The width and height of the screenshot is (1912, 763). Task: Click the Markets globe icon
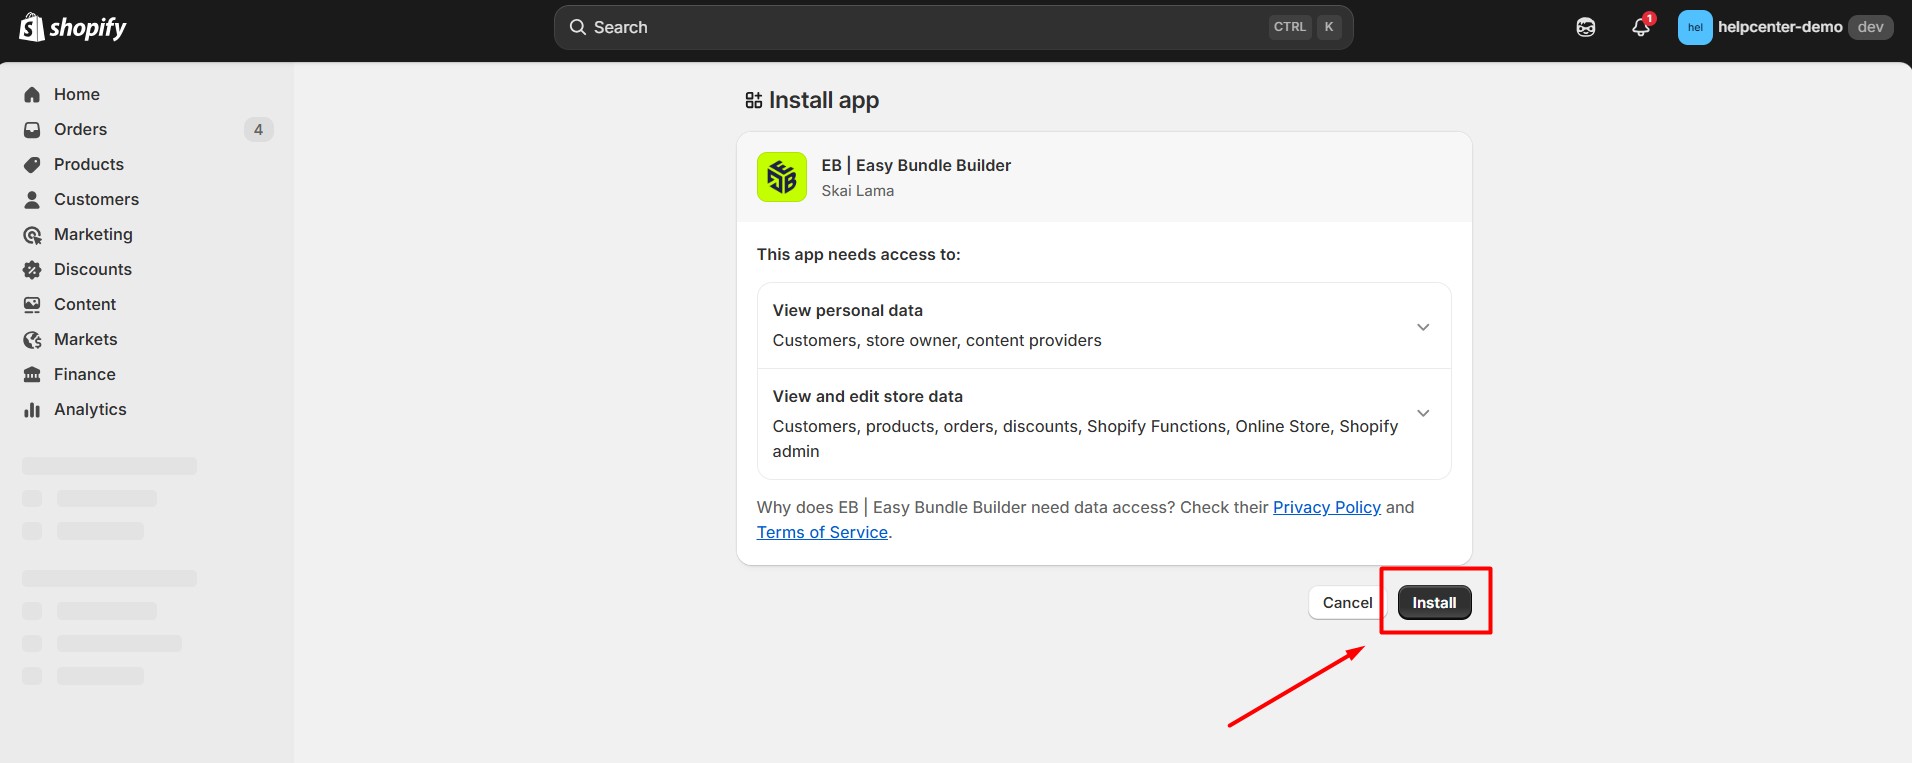[x=32, y=339]
